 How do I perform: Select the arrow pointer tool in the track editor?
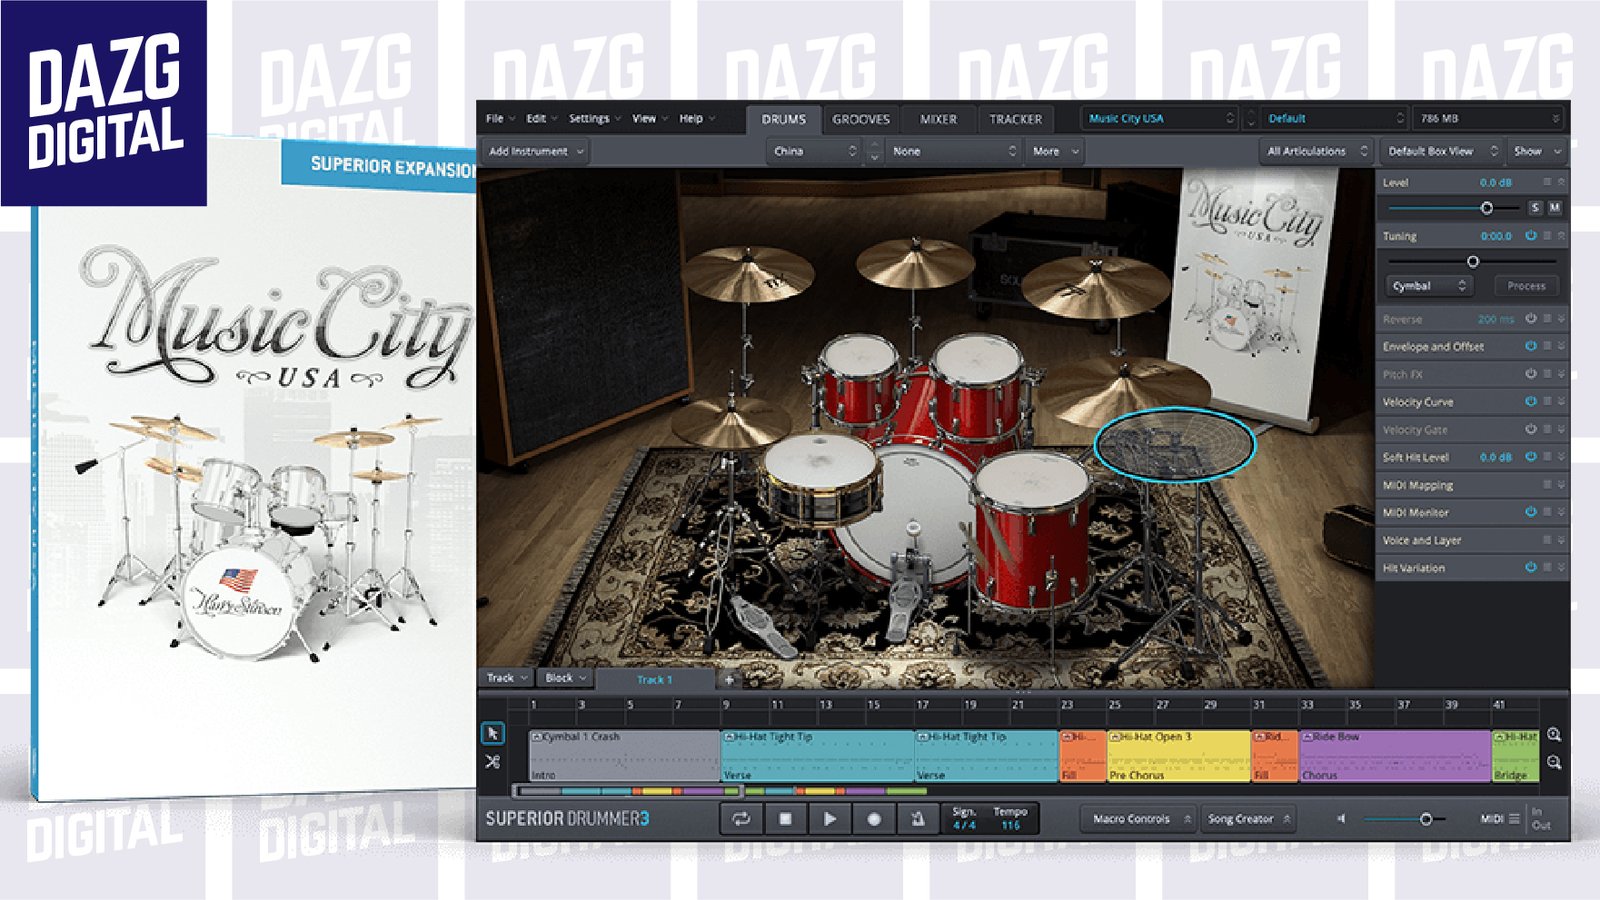tap(492, 733)
